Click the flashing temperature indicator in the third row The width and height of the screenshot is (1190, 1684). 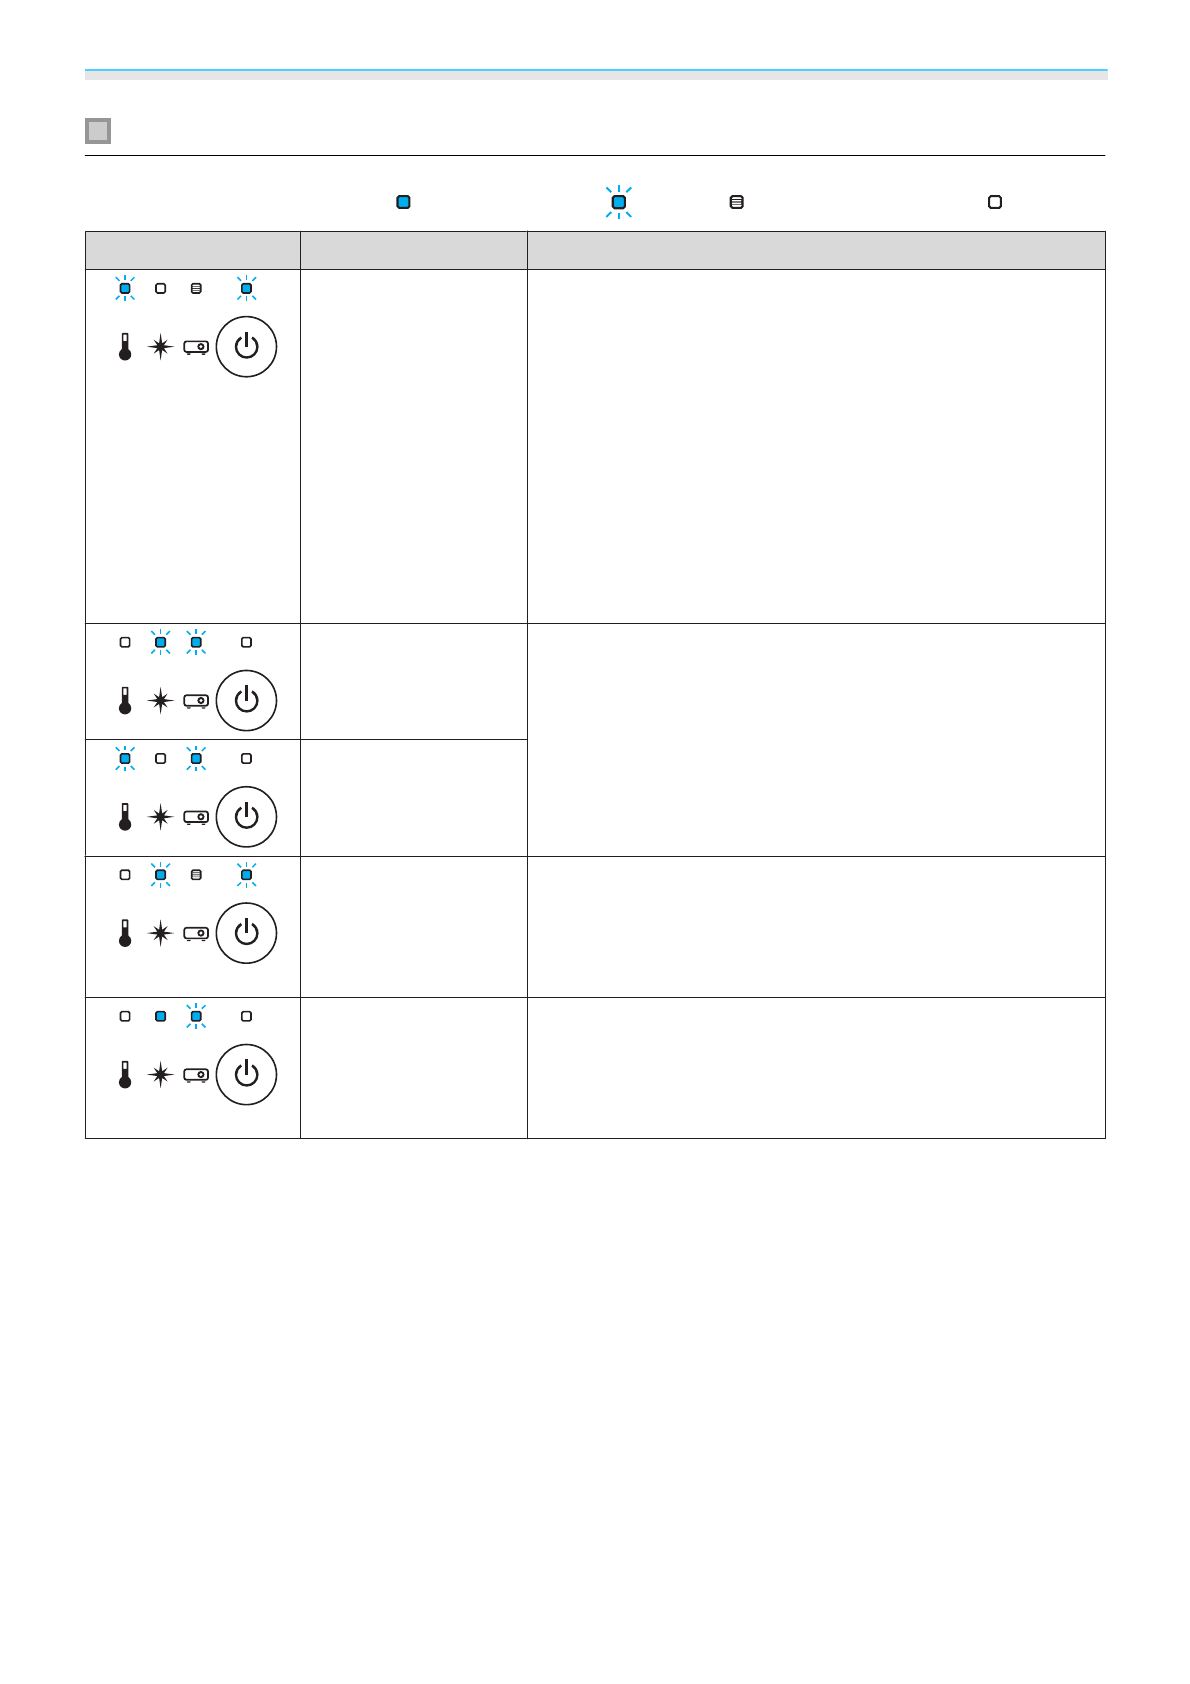click(x=125, y=758)
